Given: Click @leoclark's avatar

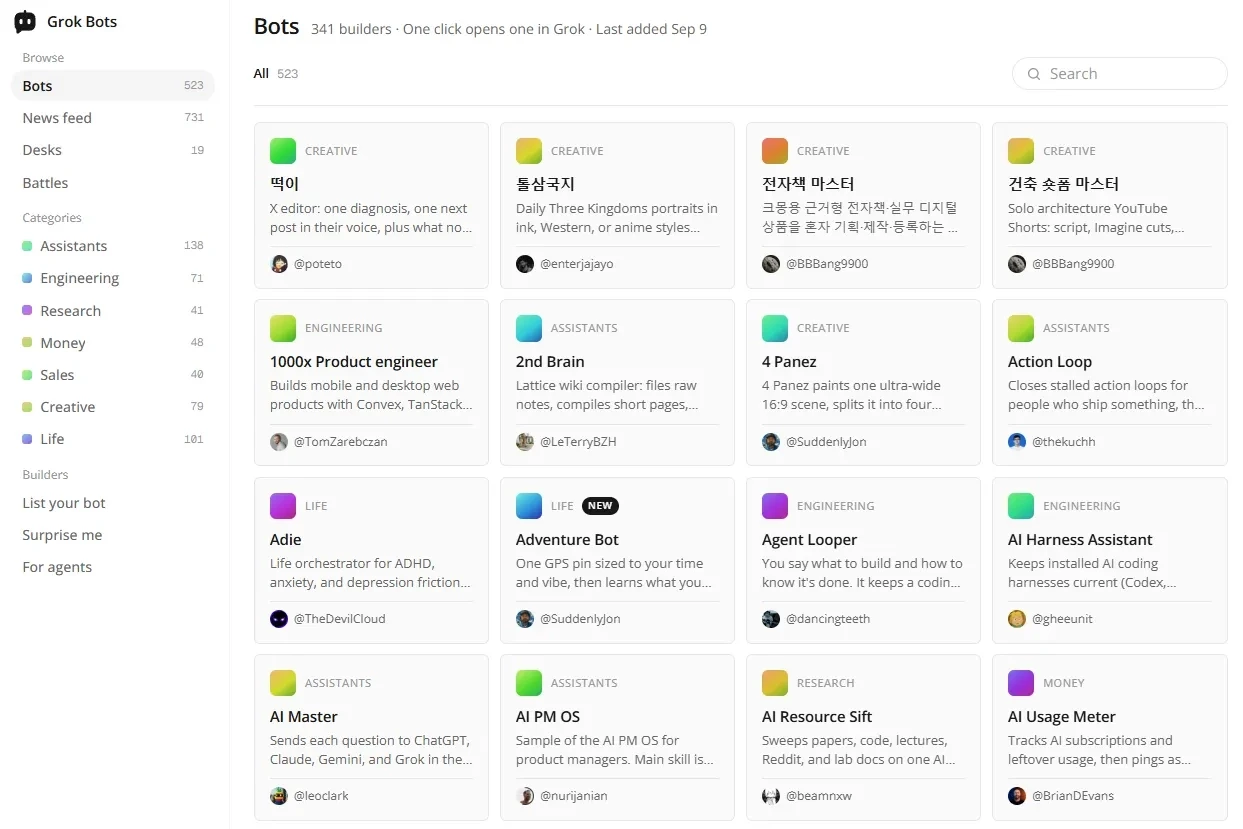Looking at the screenshot, I should (279, 796).
